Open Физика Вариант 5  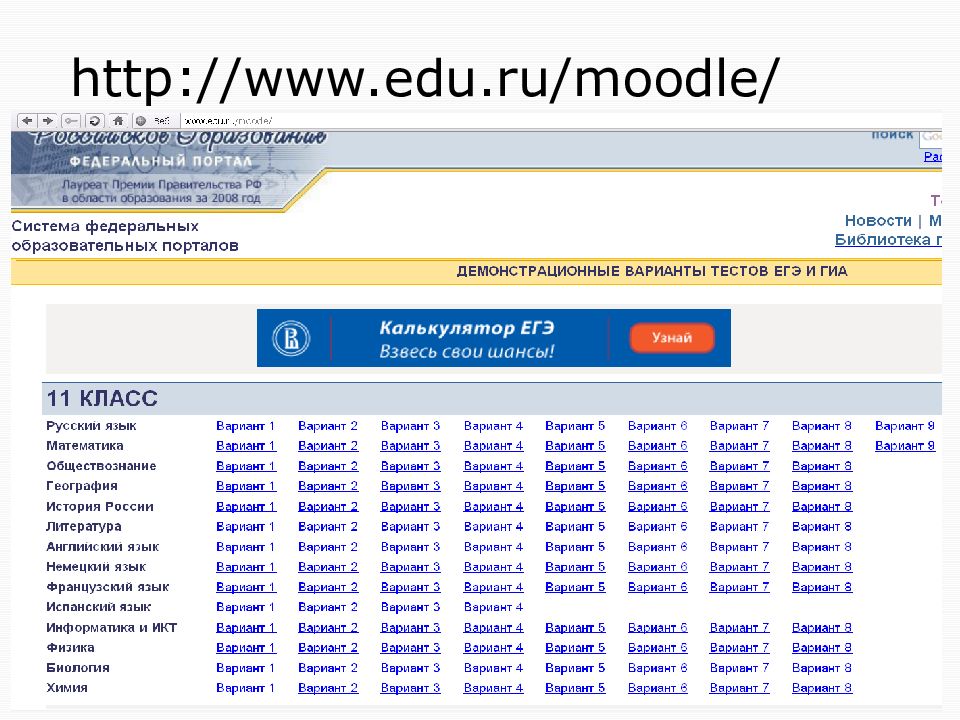click(575, 648)
